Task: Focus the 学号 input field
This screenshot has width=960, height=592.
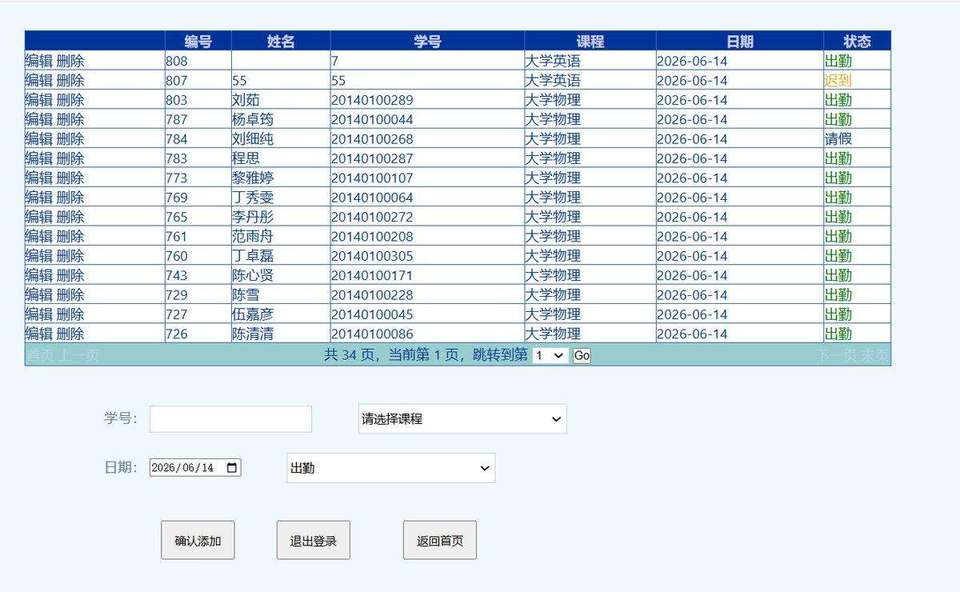Action: 231,419
